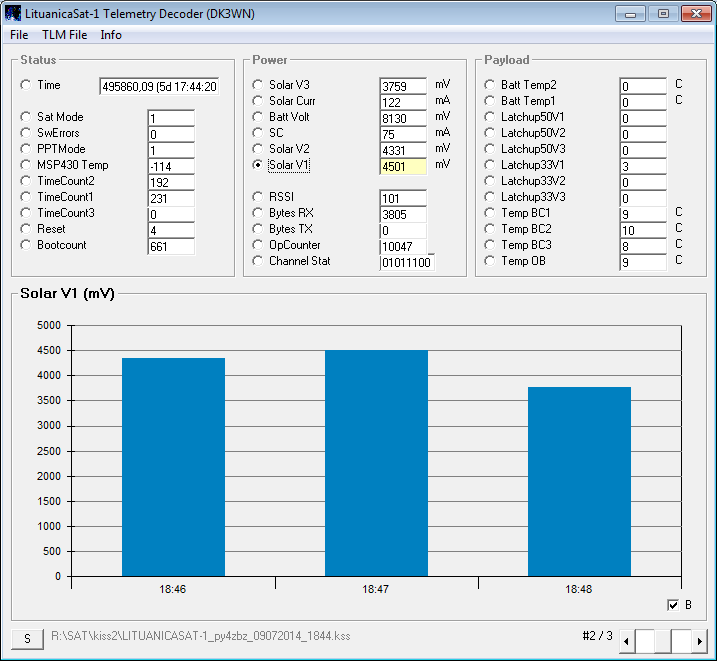Select the Channel Stat radio button
The width and height of the screenshot is (717, 661).
tap(257, 261)
